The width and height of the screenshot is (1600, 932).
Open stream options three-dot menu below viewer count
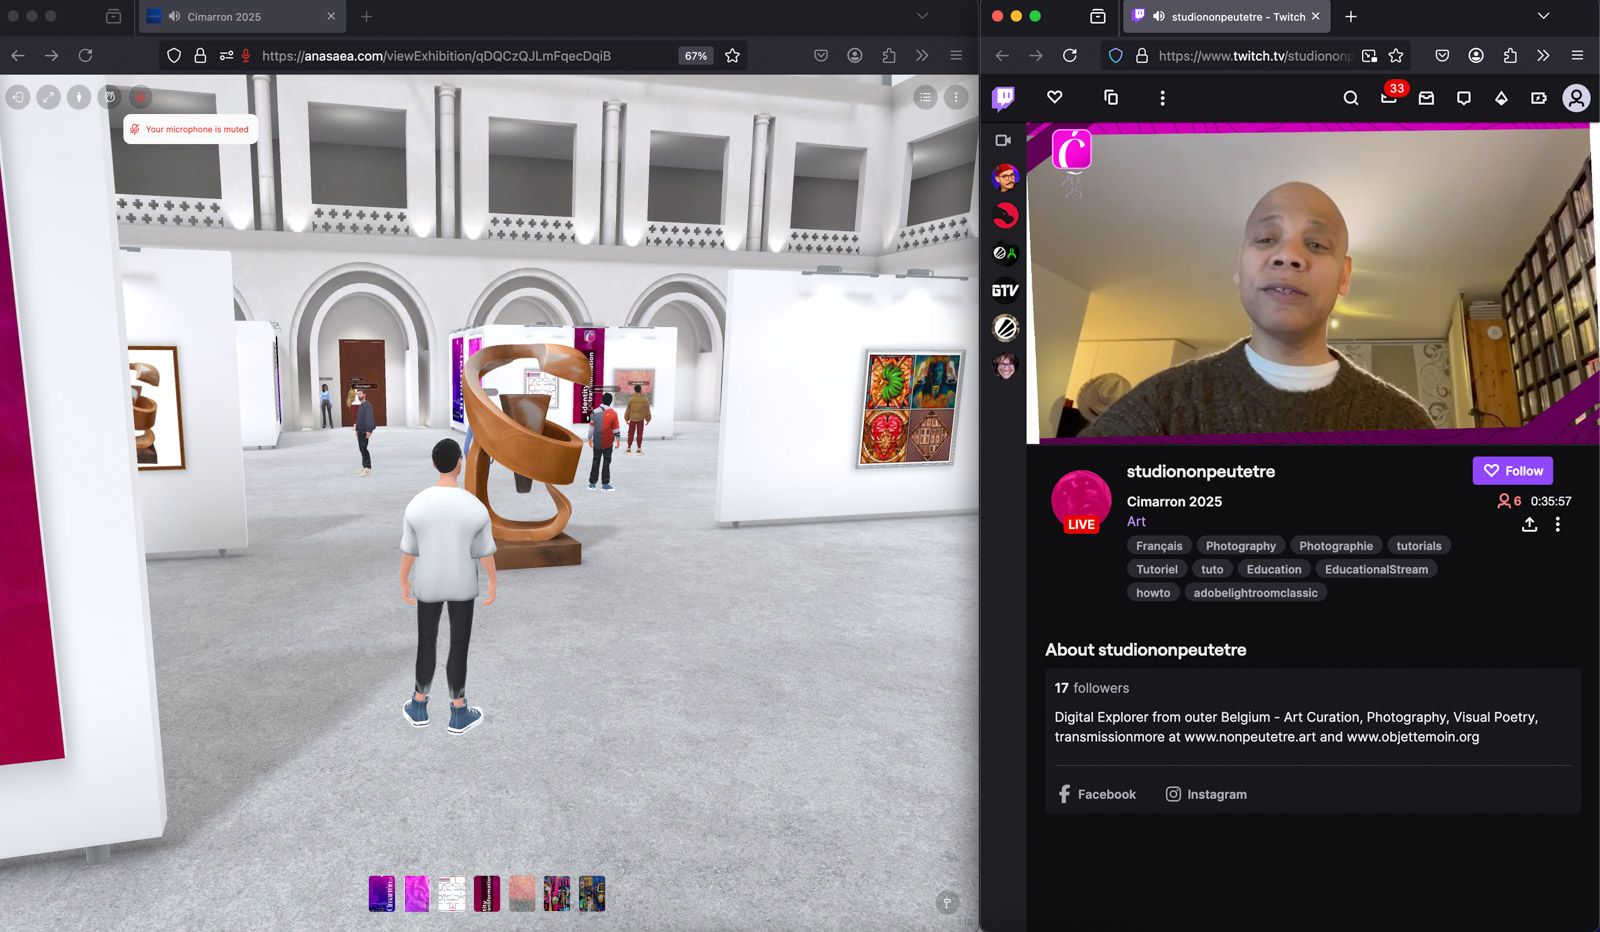(x=1557, y=524)
